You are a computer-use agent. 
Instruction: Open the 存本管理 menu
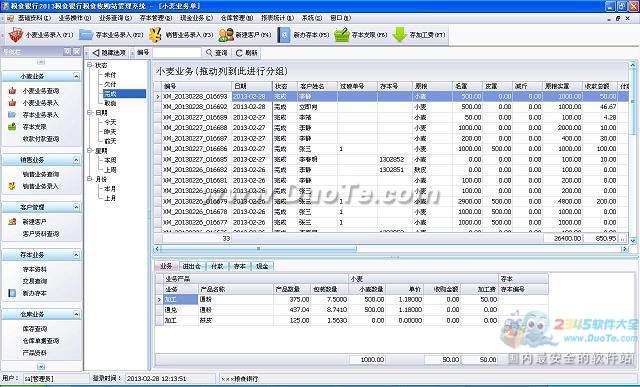[156, 18]
